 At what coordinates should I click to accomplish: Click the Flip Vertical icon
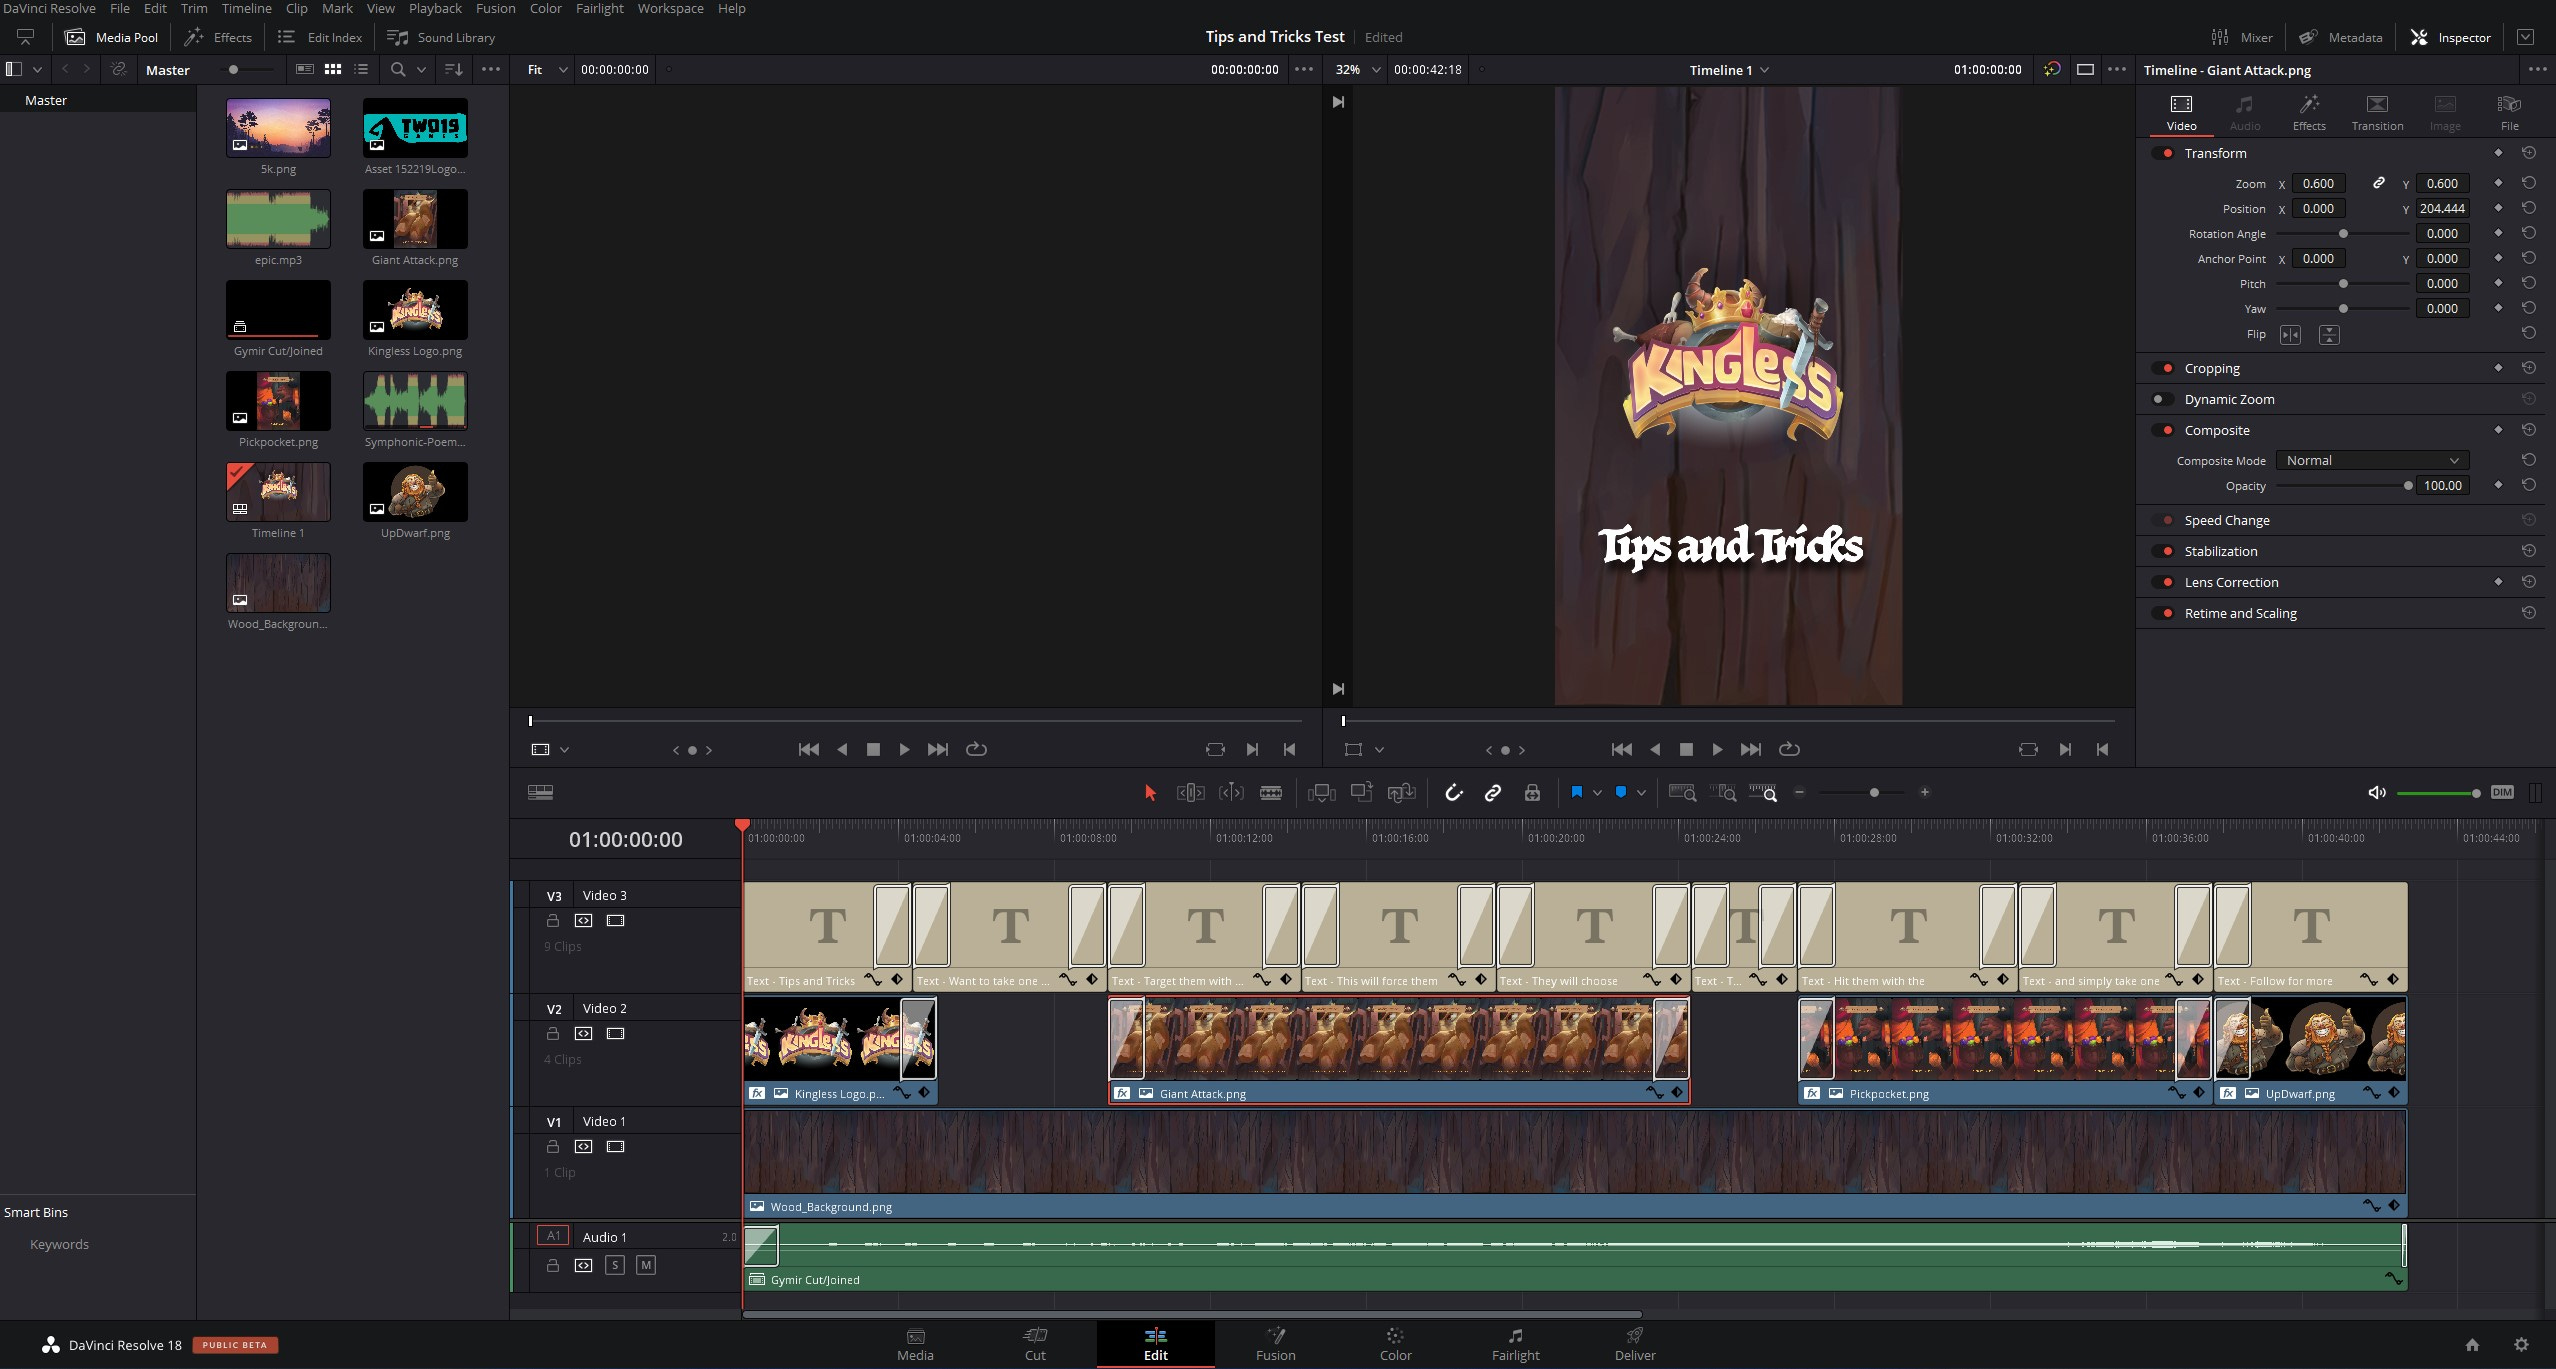[x=2329, y=335]
